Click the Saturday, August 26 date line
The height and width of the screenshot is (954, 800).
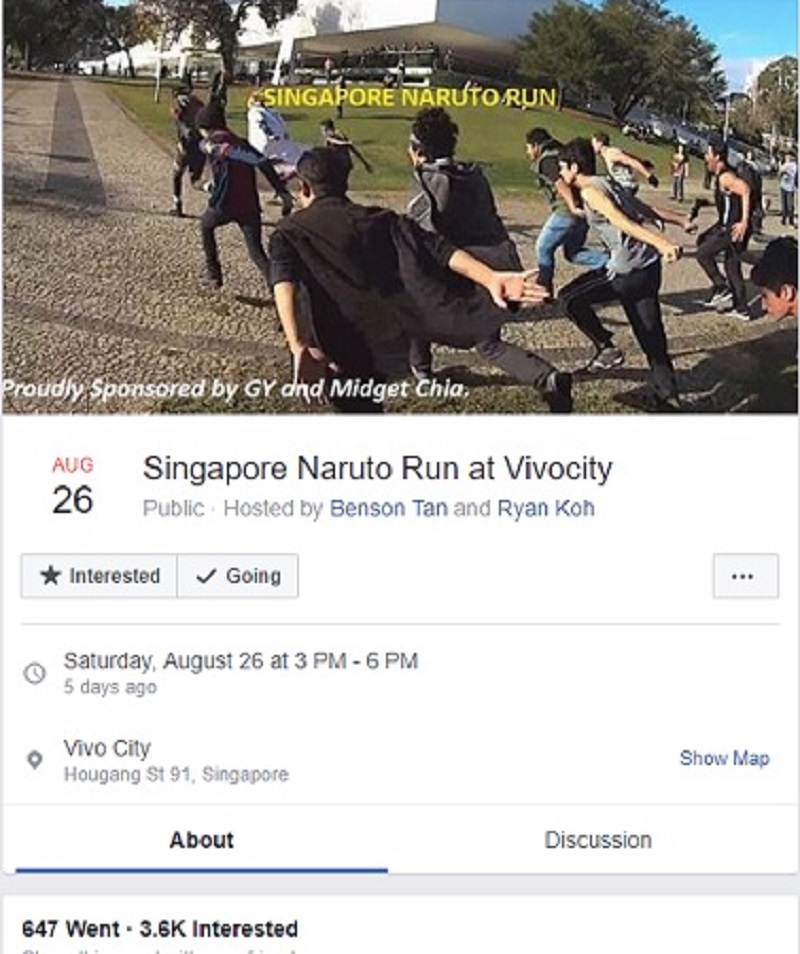coord(241,661)
